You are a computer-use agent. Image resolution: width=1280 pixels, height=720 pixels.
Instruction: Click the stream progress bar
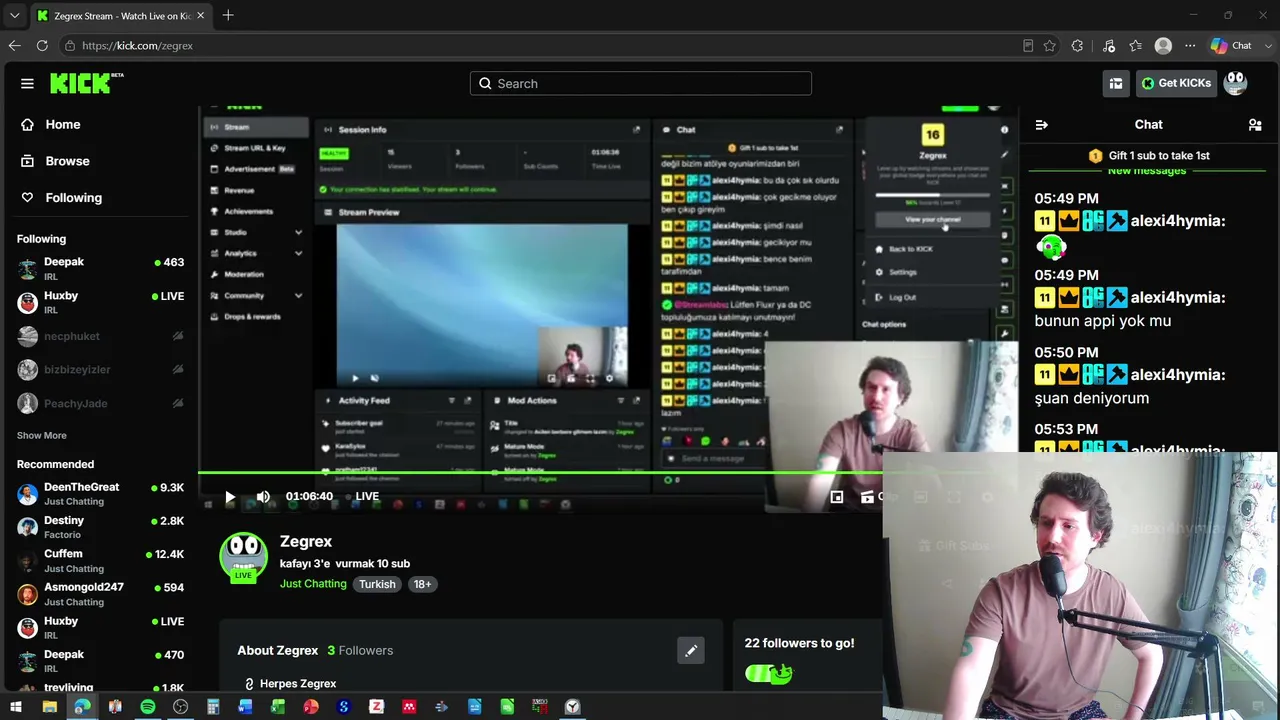click(x=540, y=473)
